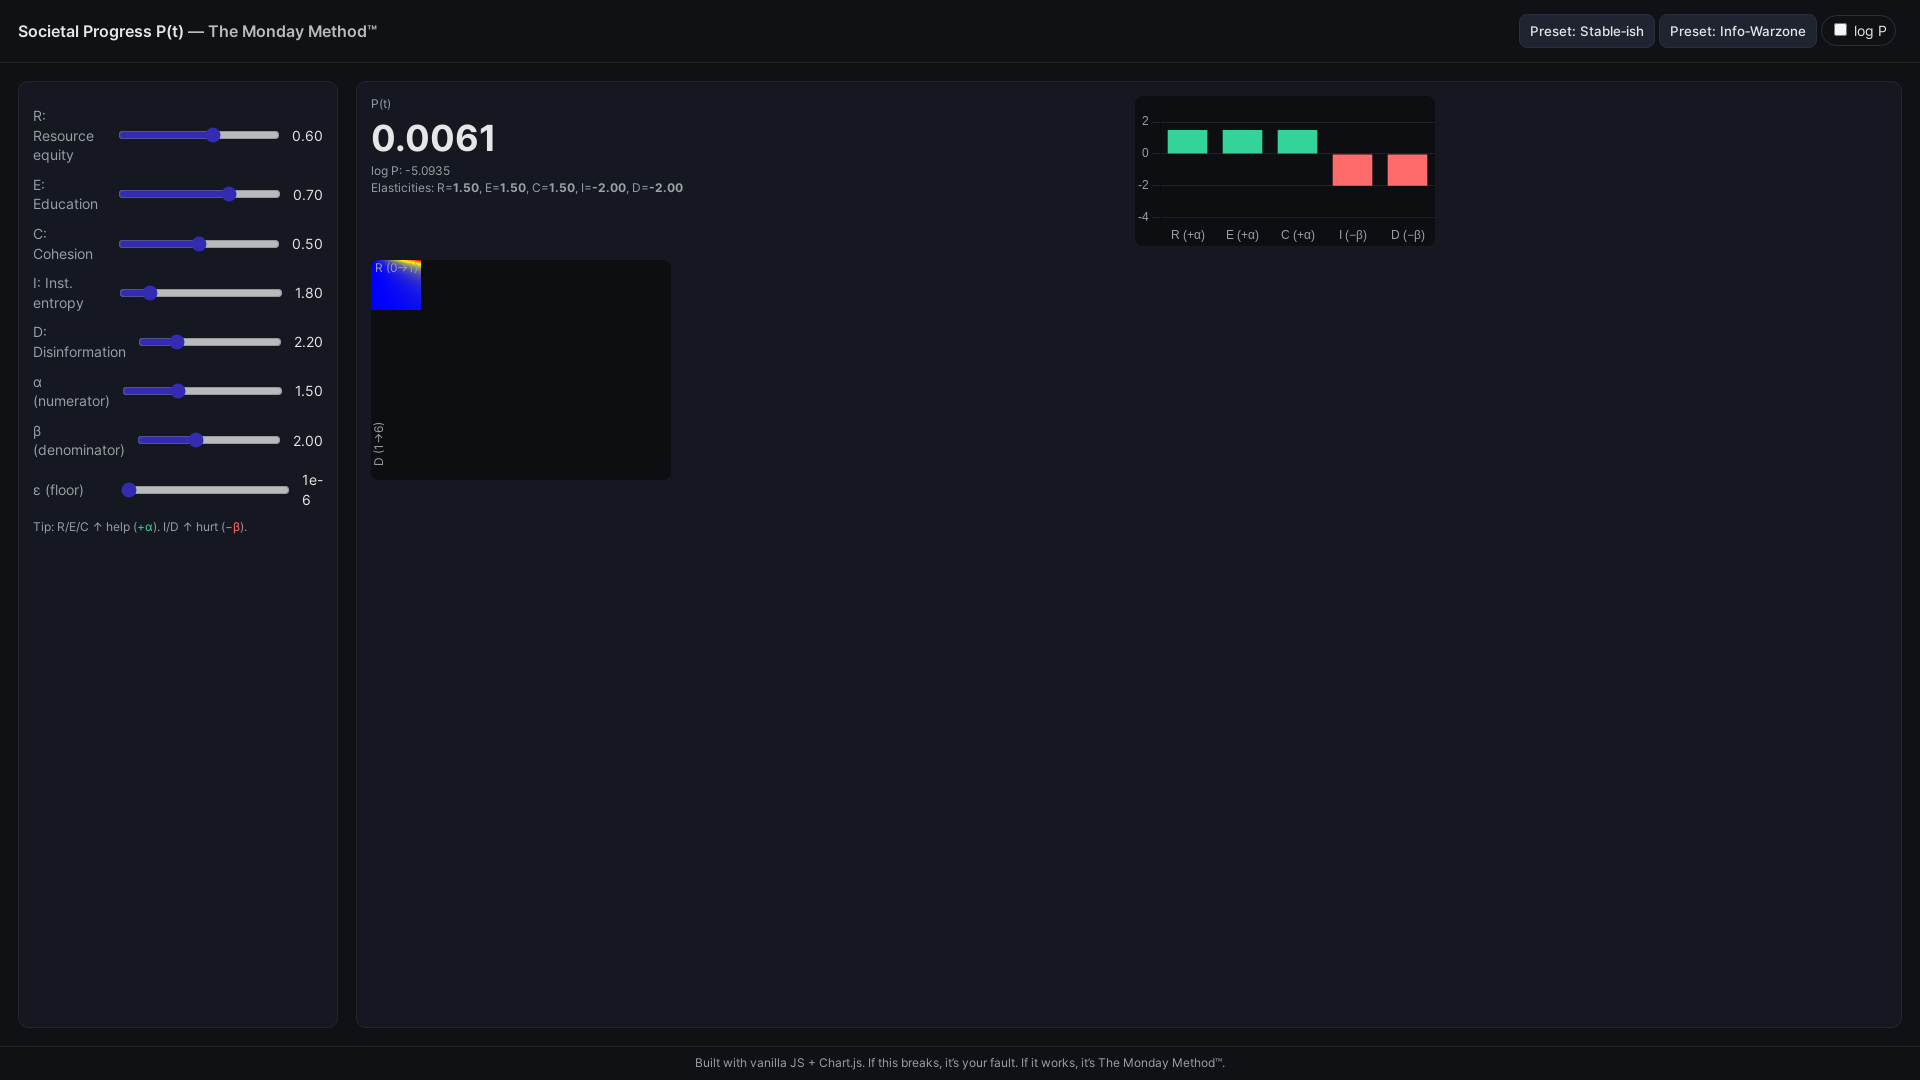The image size is (1920, 1080).
Task: Click the I (−β) red bar
Action: click(1352, 170)
